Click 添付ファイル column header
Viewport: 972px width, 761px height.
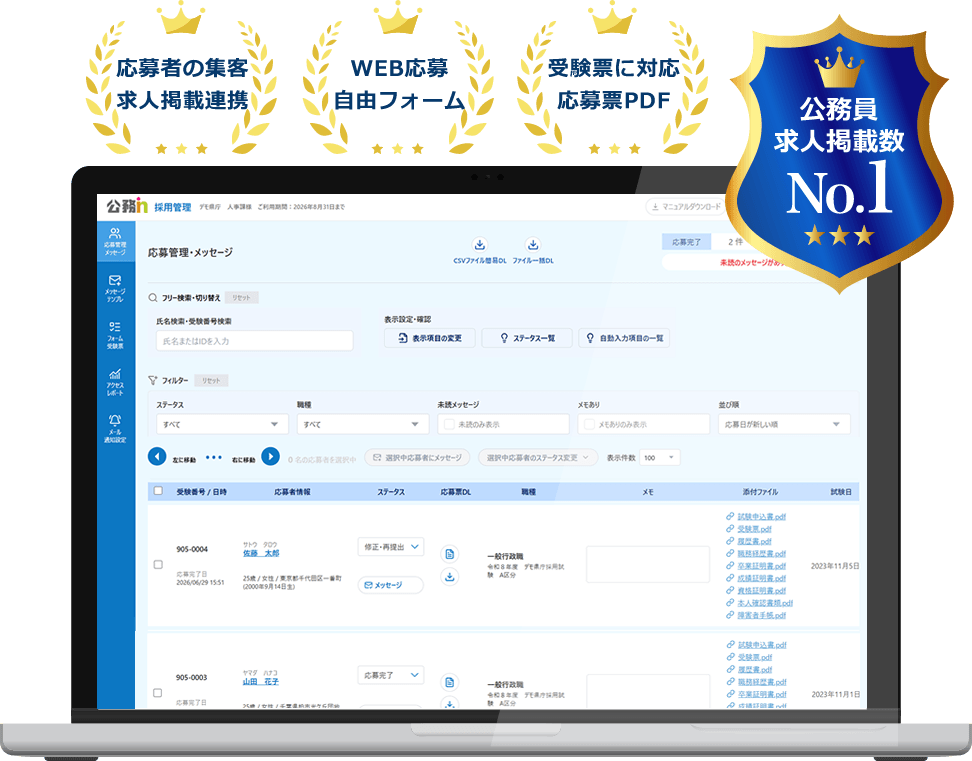click(761, 492)
